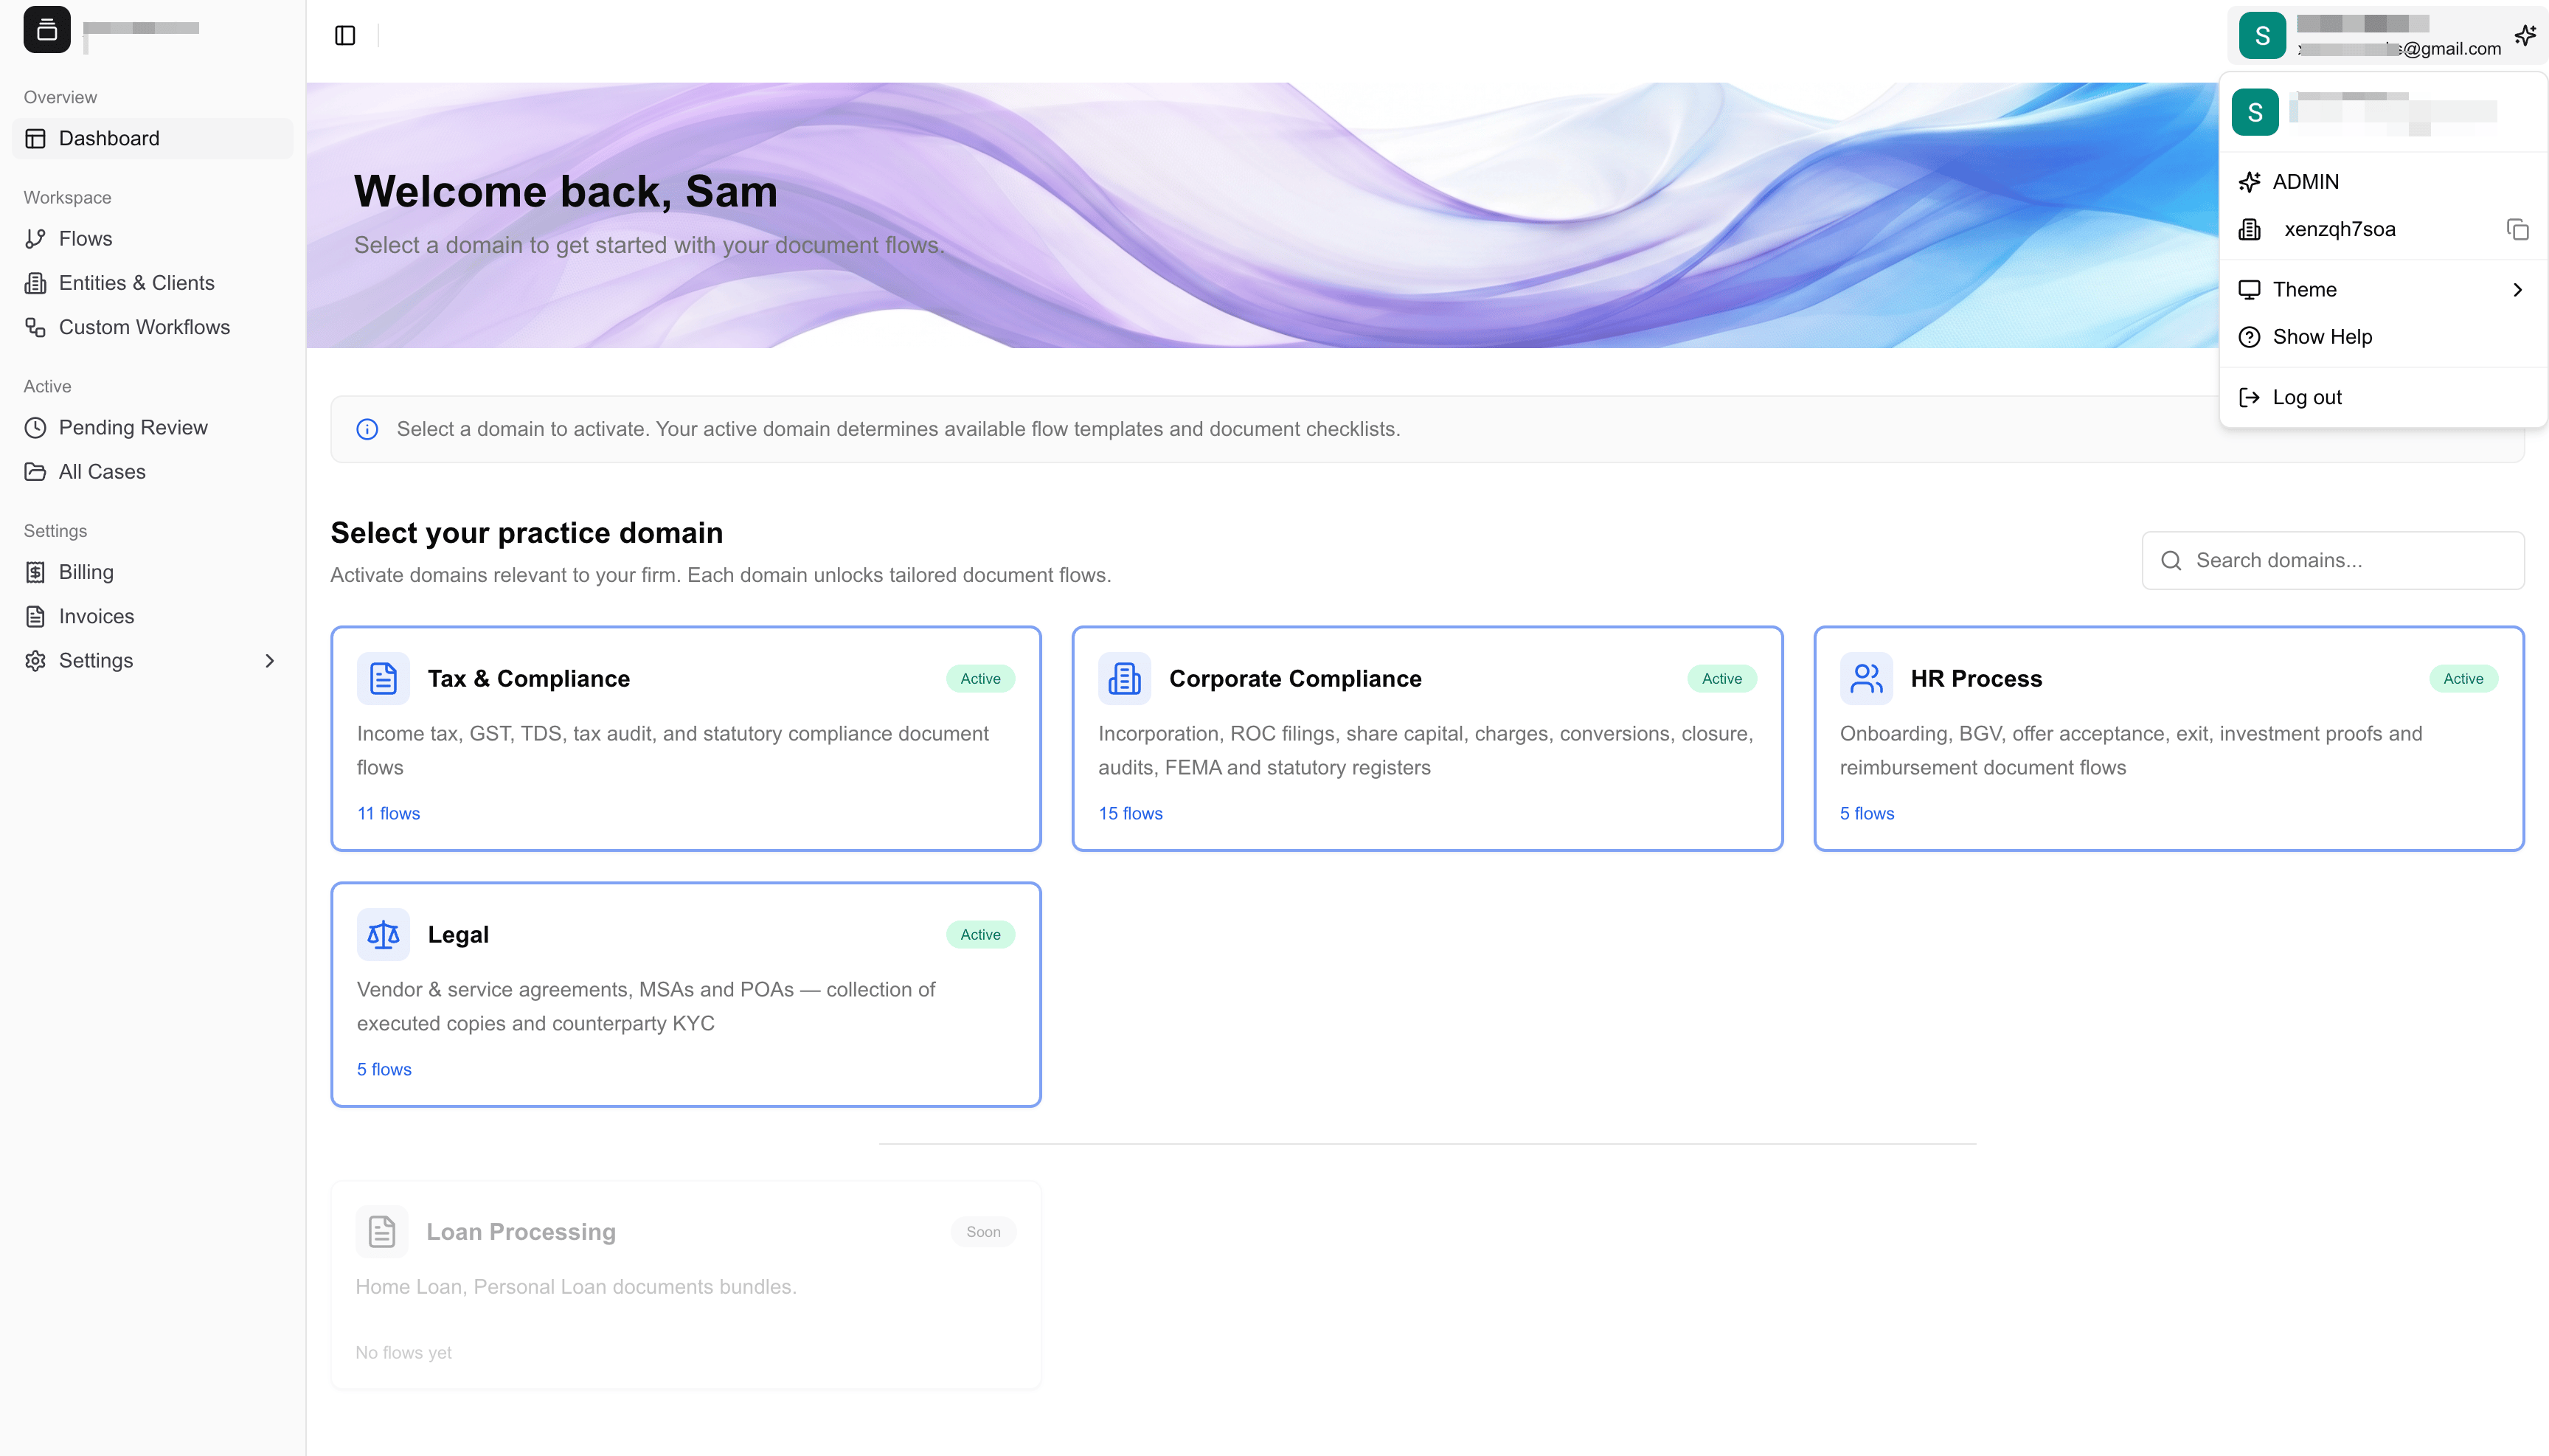2549x1456 pixels.
Task: Click the Soon badge on Loan Processing
Action: 983,1232
